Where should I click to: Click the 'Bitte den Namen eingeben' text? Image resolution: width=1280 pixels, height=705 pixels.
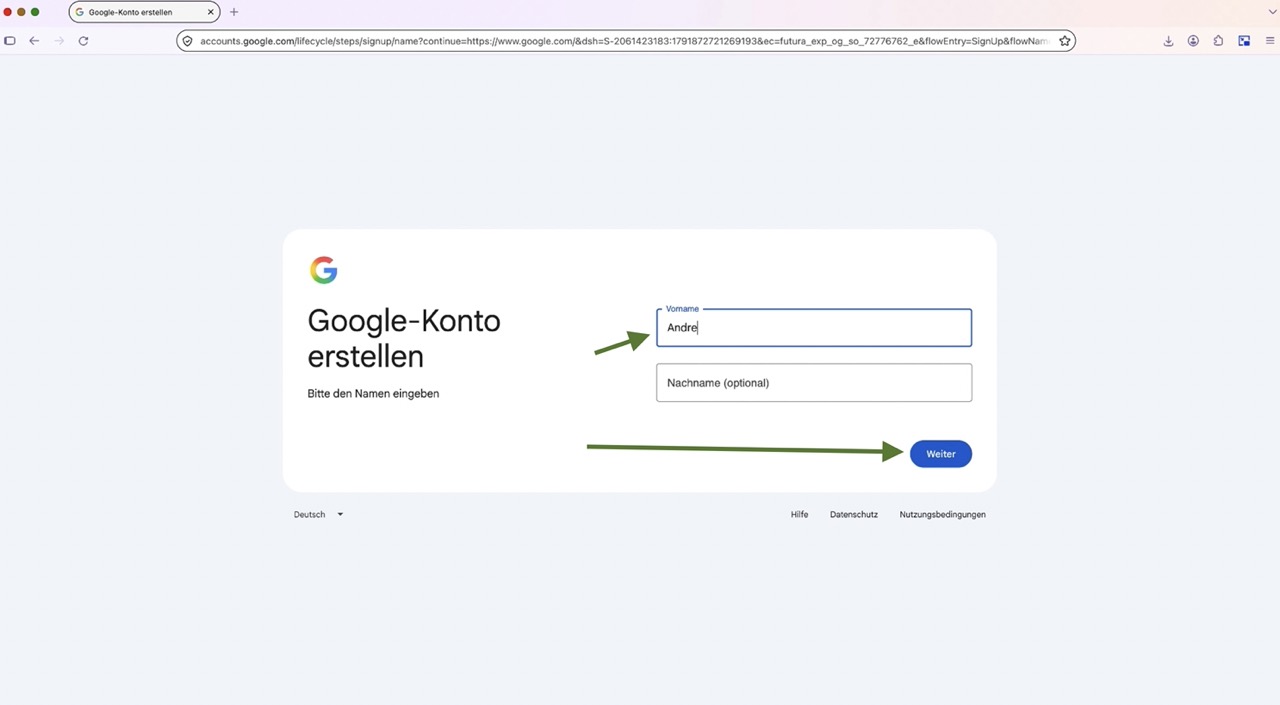click(x=373, y=394)
